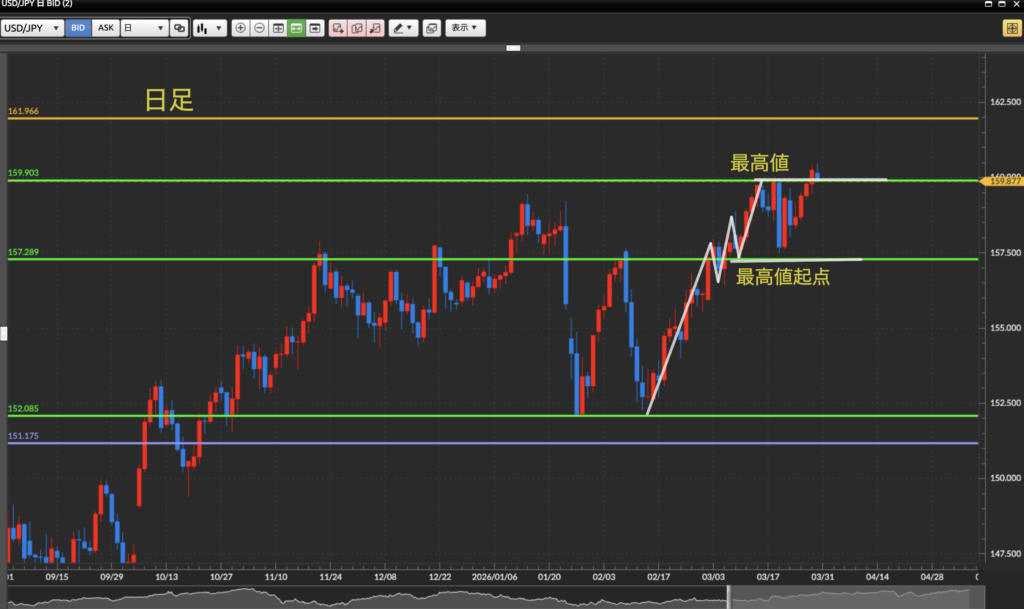Open the chart type dropdown
Viewport: 1024px width, 609px height.
[x=209, y=28]
